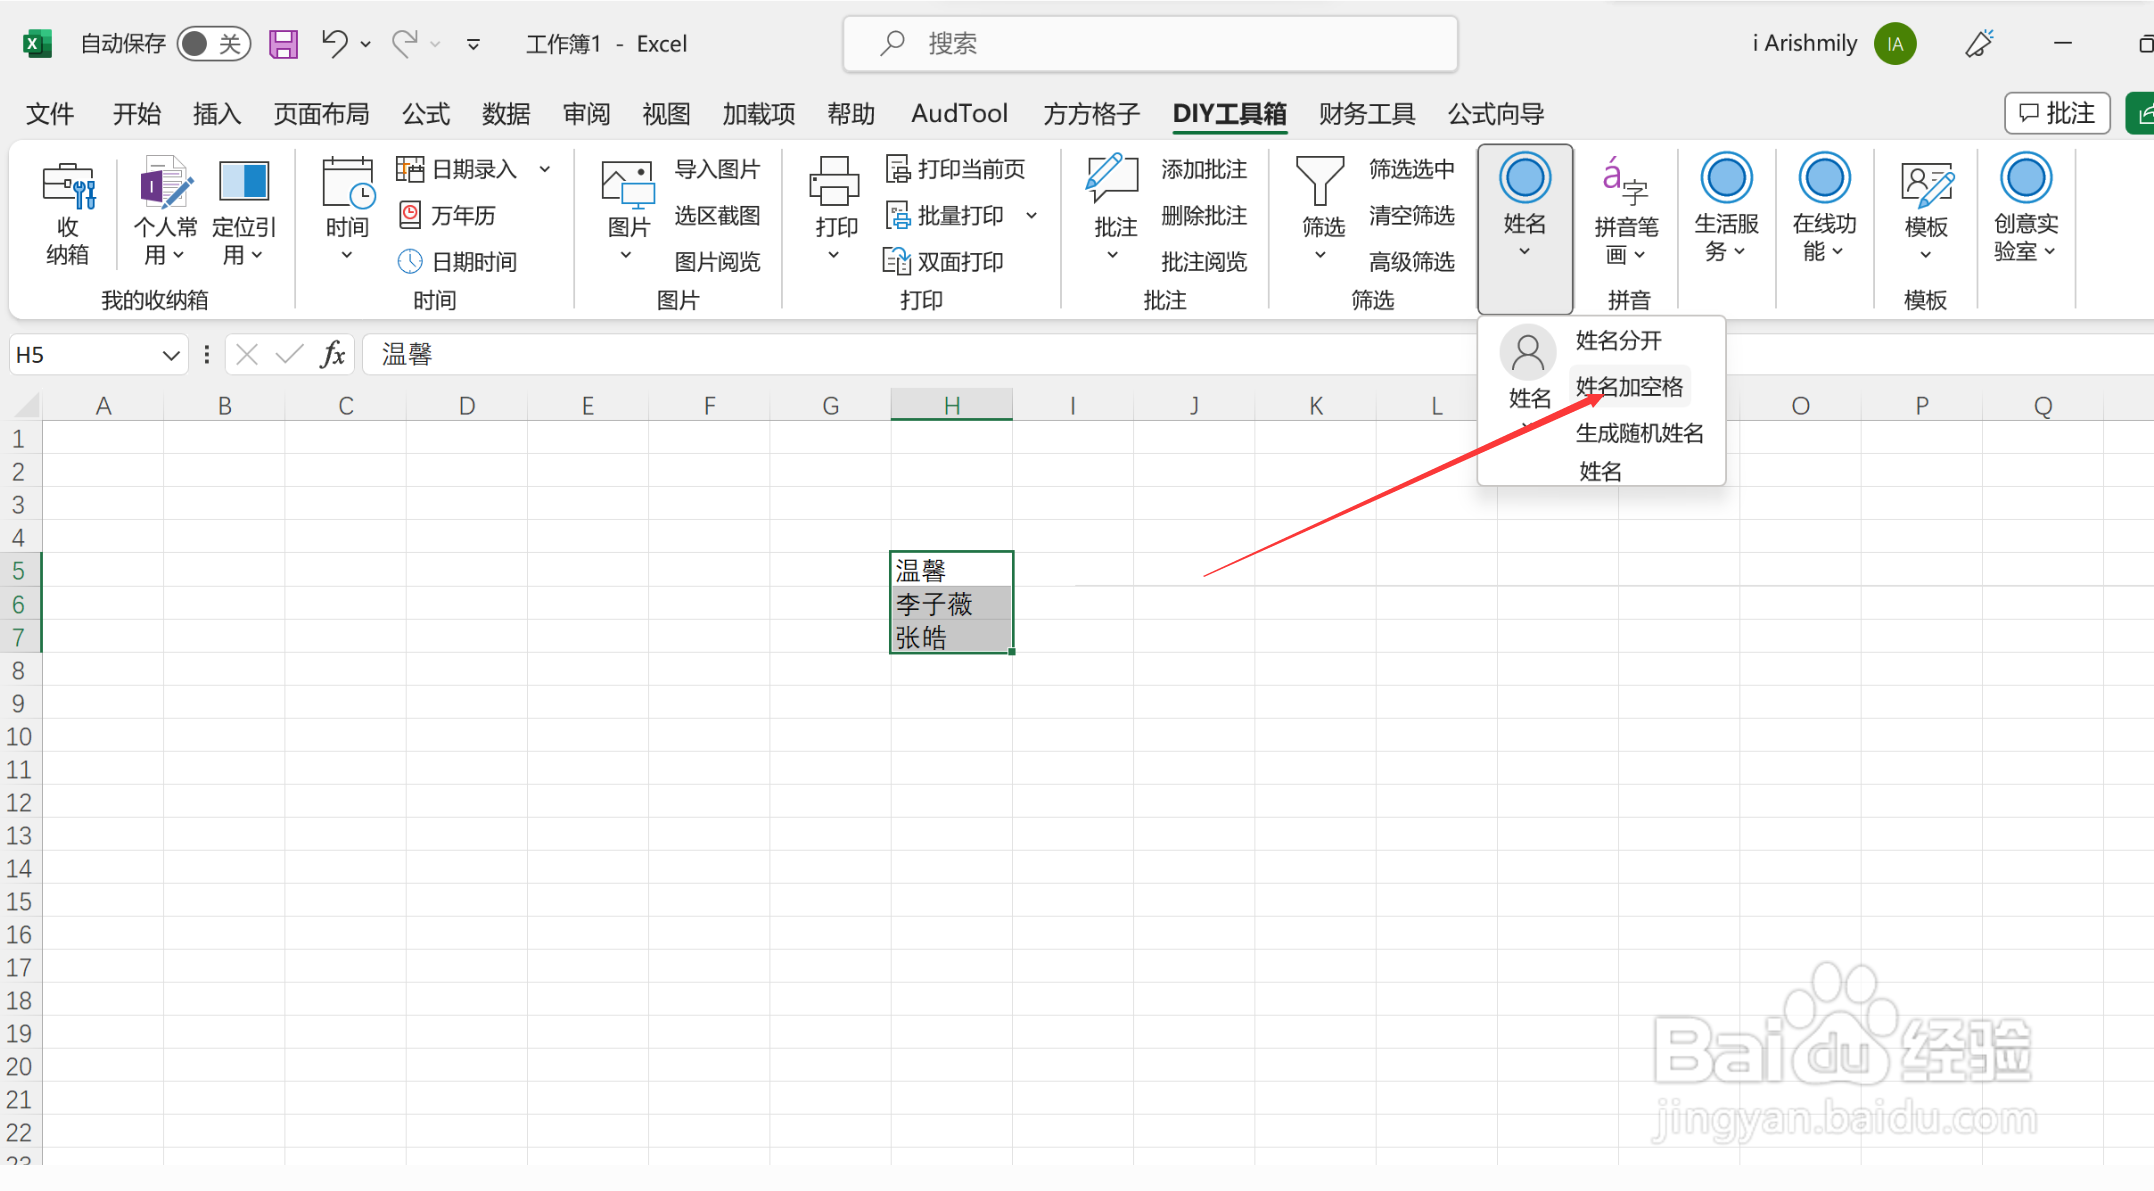Expand the 批量打印 dropdown arrow
This screenshot has width=2154, height=1191.
(x=1031, y=215)
